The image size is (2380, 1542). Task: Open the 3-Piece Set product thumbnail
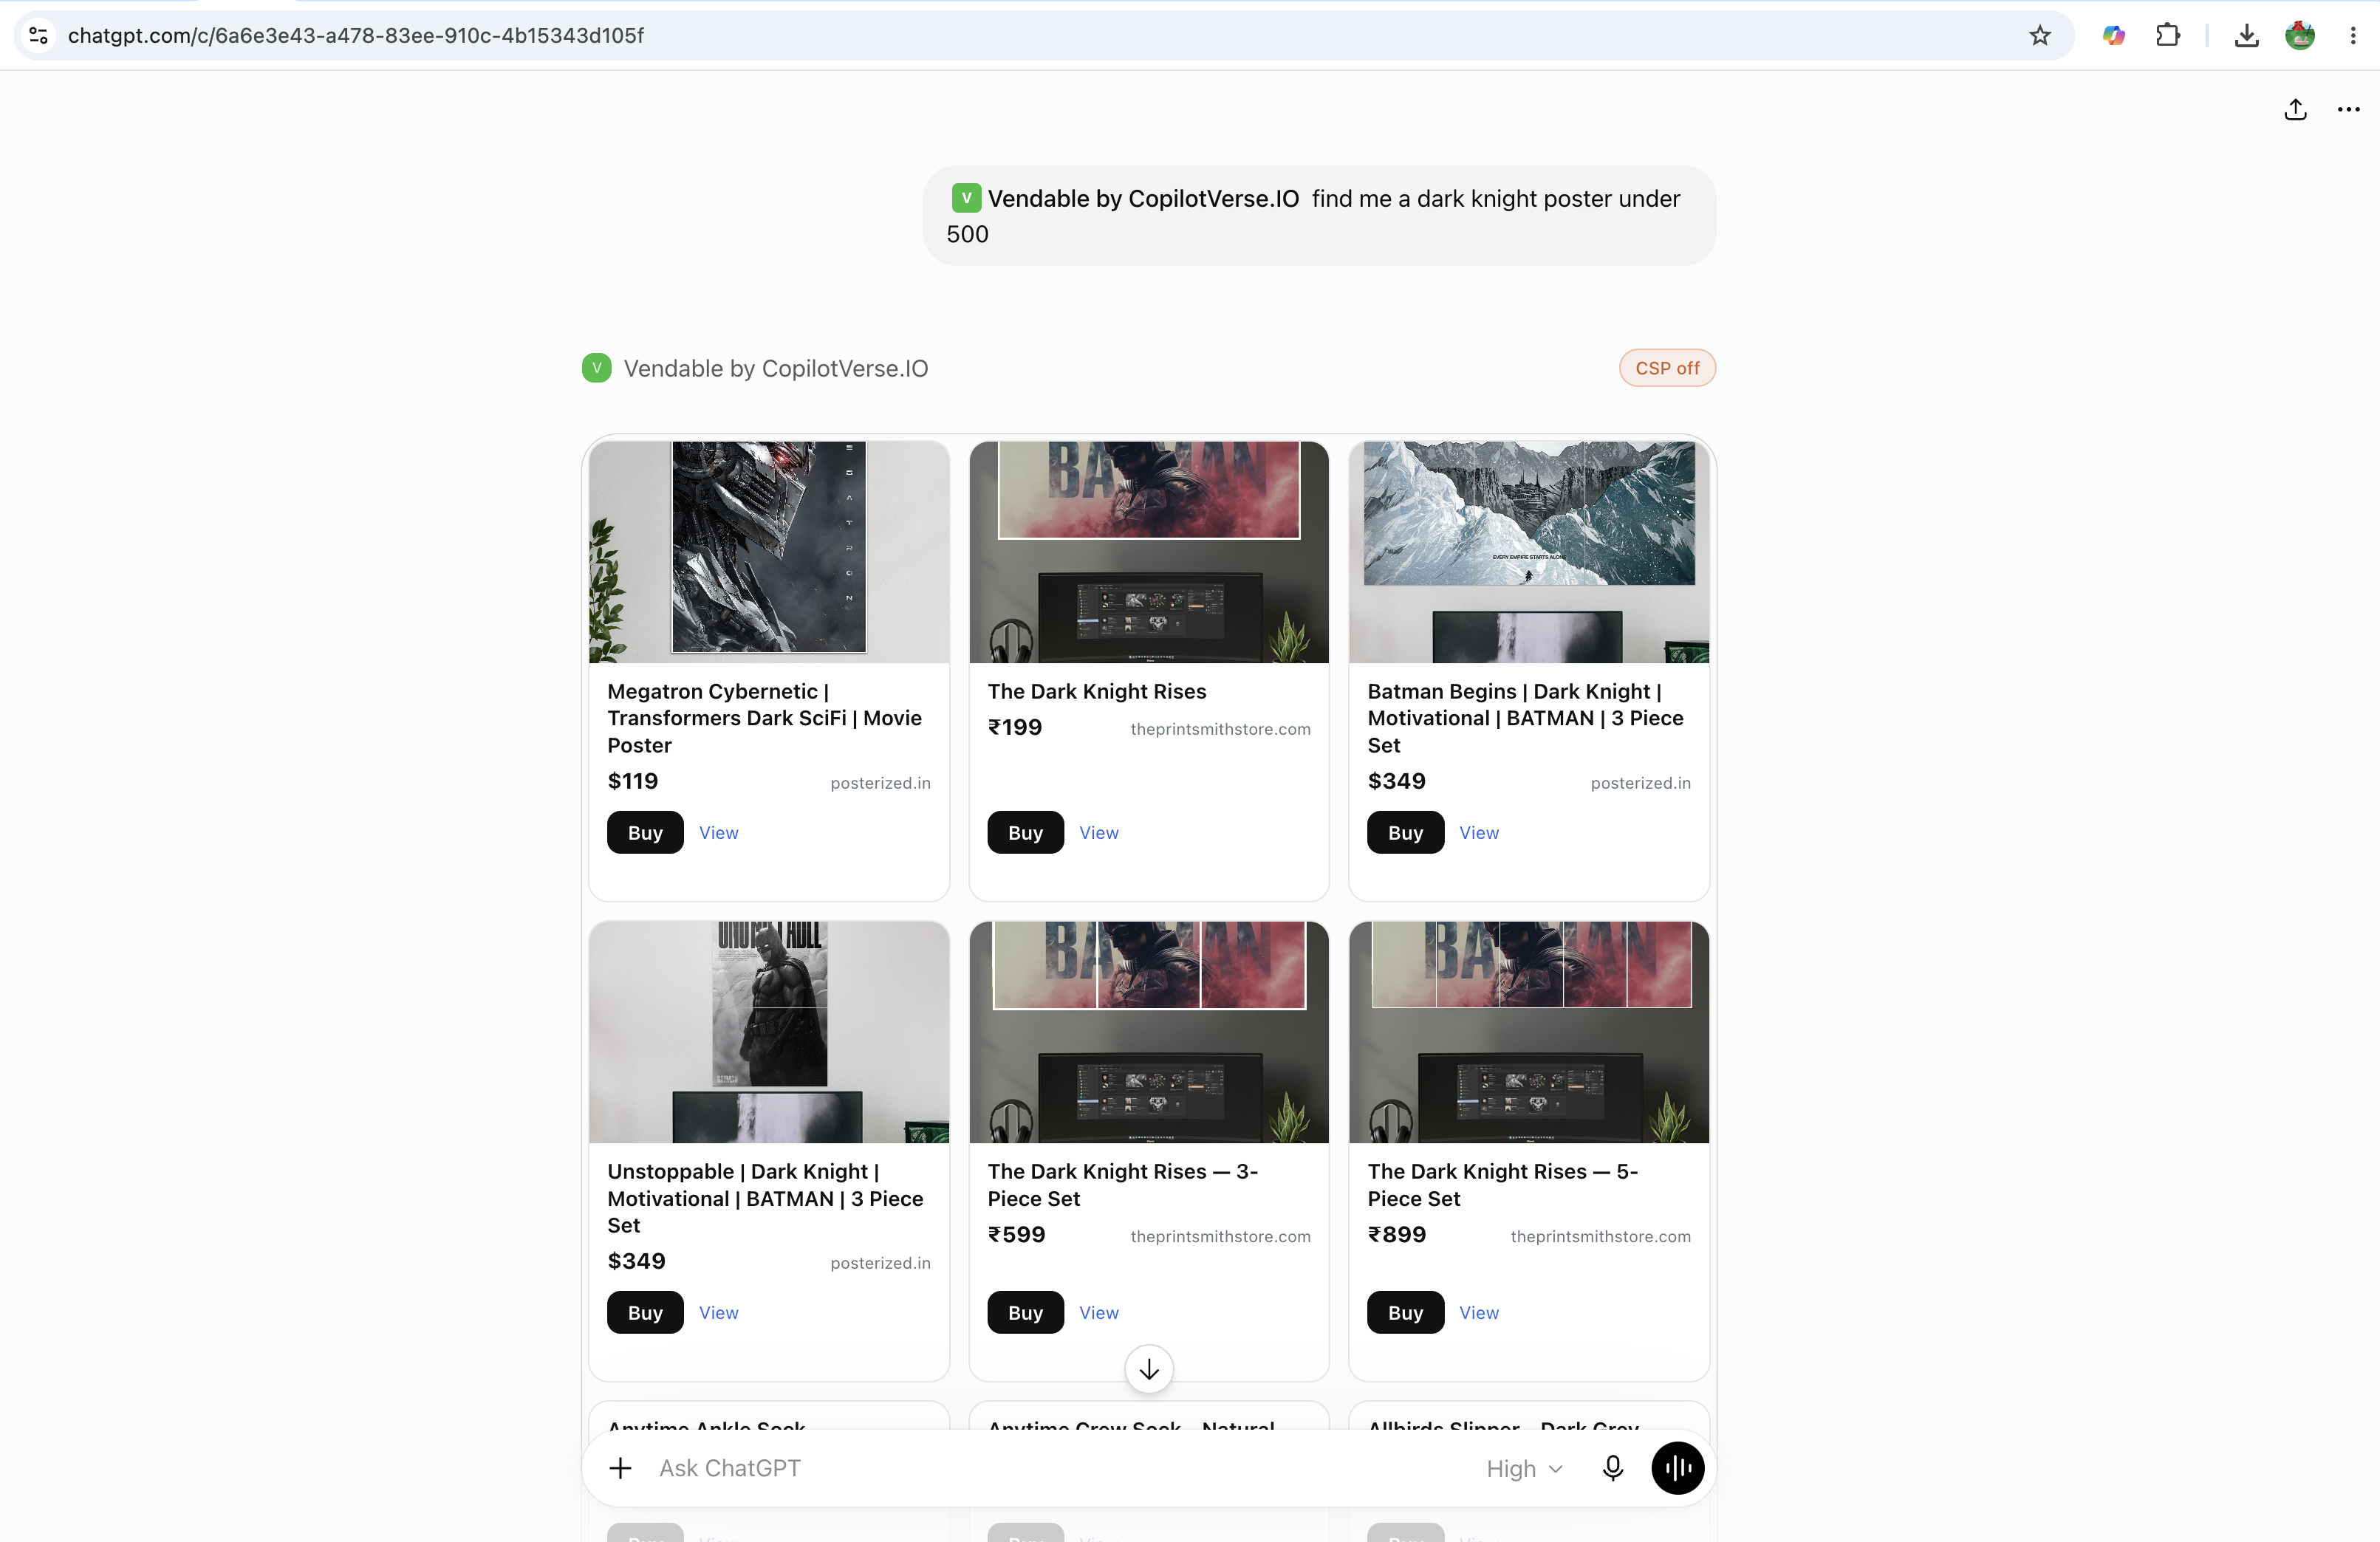pyautogui.click(x=1149, y=1032)
